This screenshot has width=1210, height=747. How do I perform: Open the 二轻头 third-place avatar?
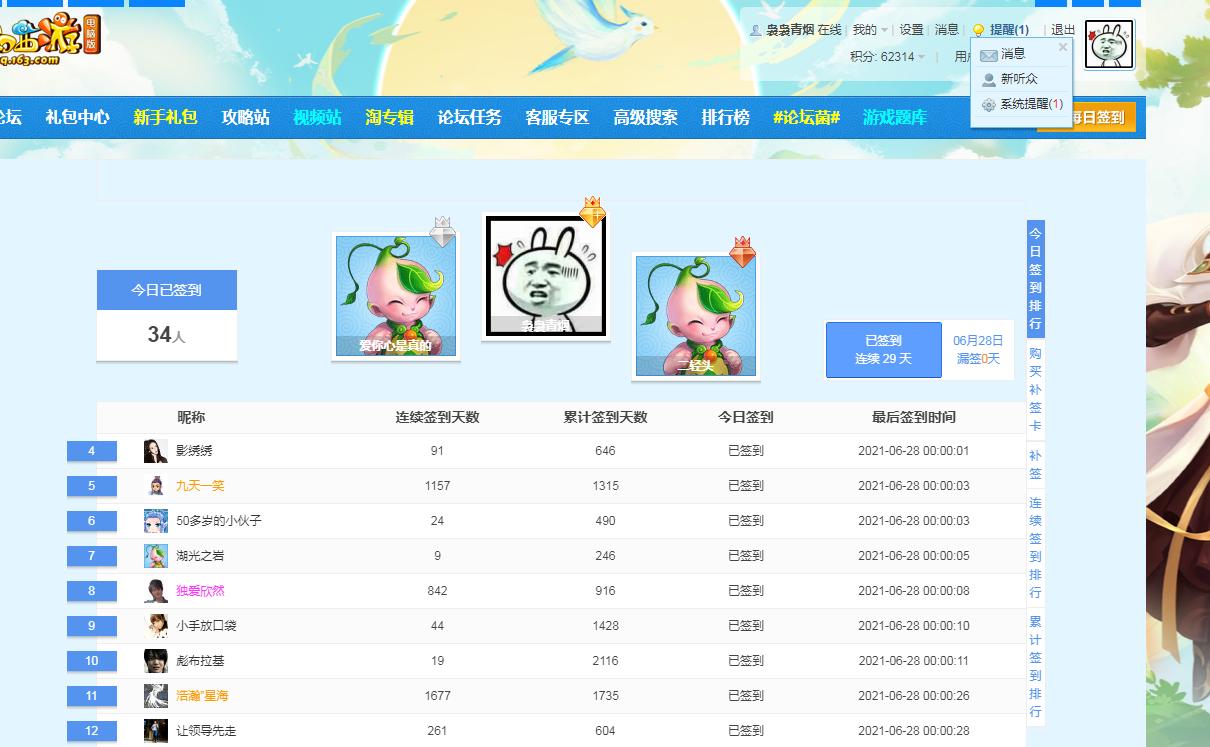point(696,315)
